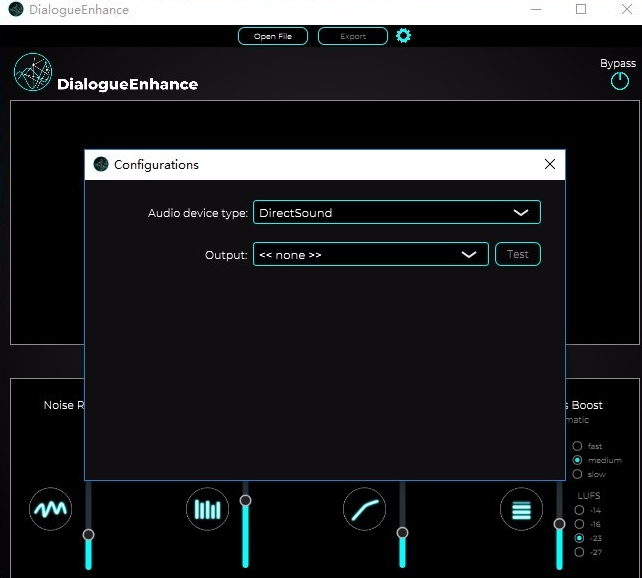Click the curve icon

pos(364,509)
